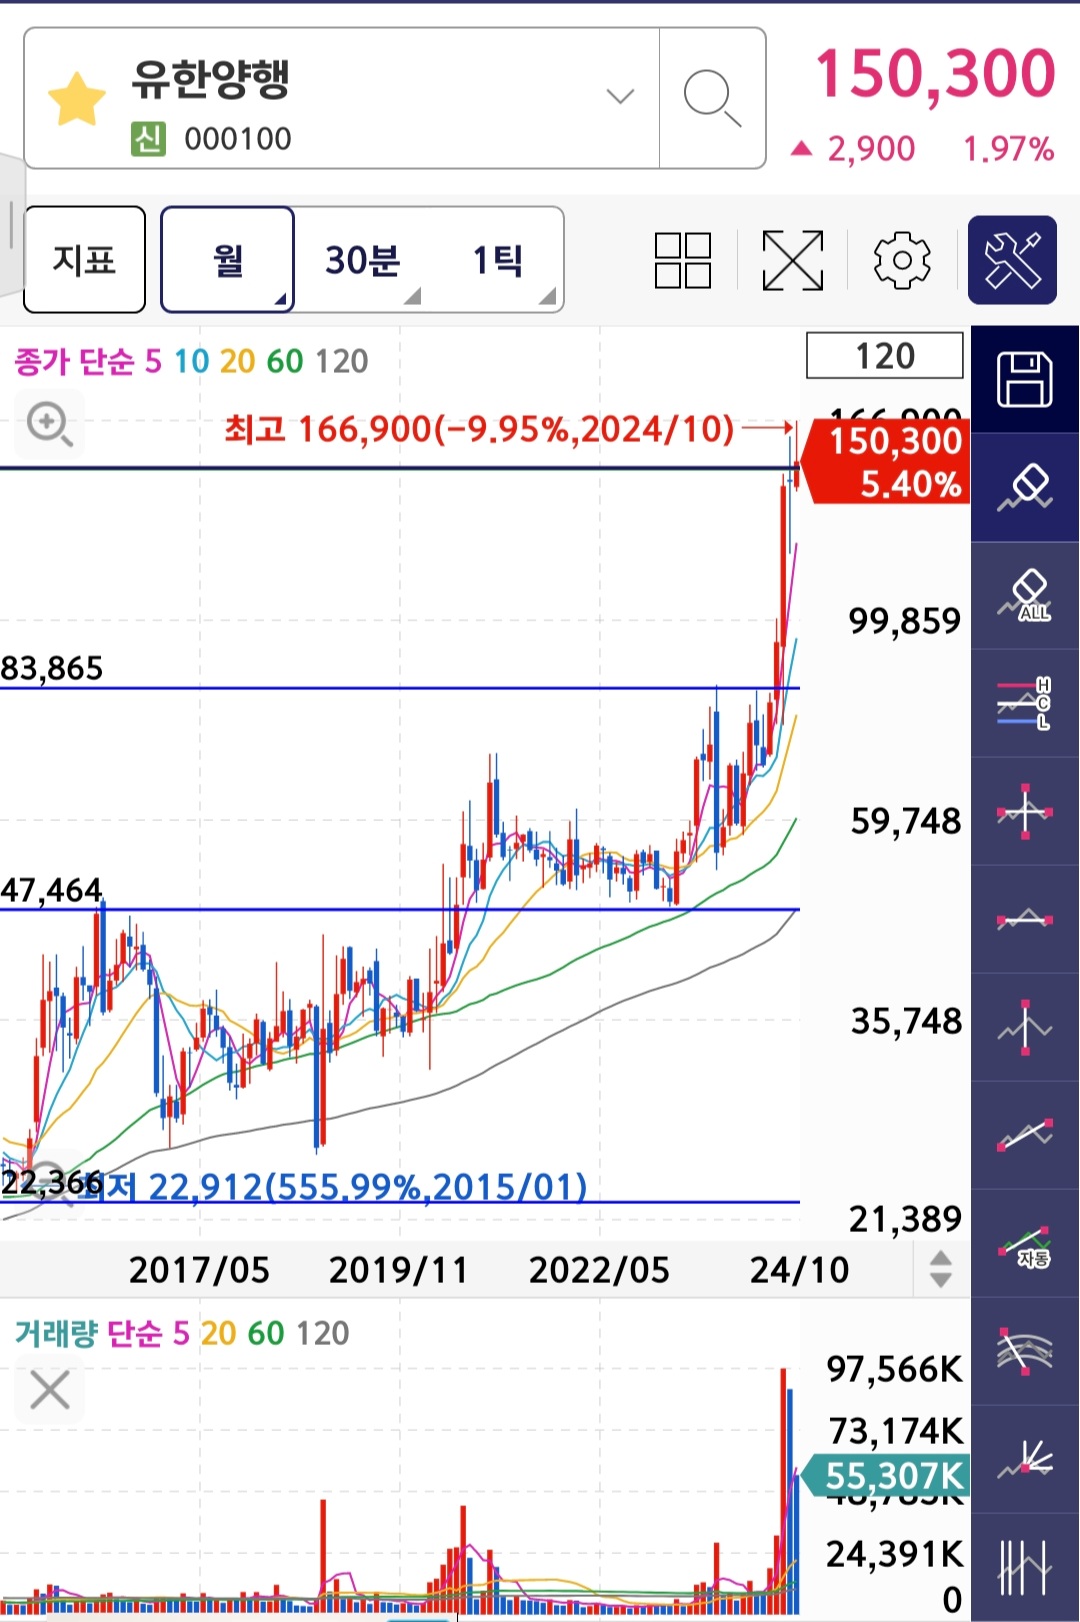
Task: Open the 거래량 단순 volume legend
Action: tap(182, 1333)
